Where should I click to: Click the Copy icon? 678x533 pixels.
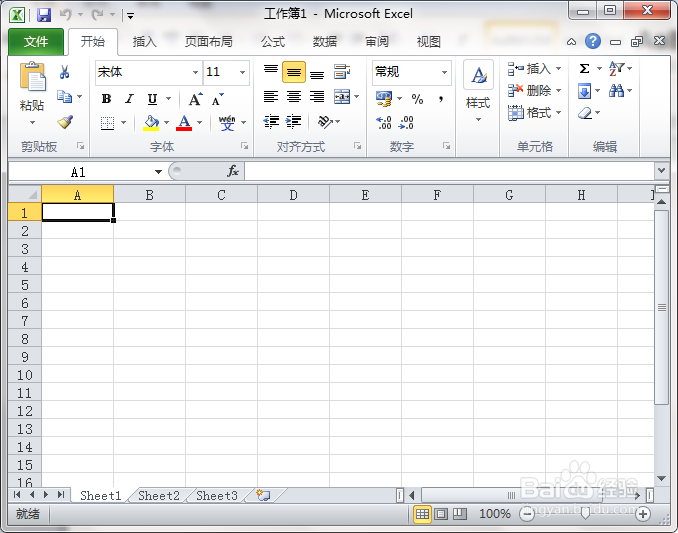coord(64,96)
